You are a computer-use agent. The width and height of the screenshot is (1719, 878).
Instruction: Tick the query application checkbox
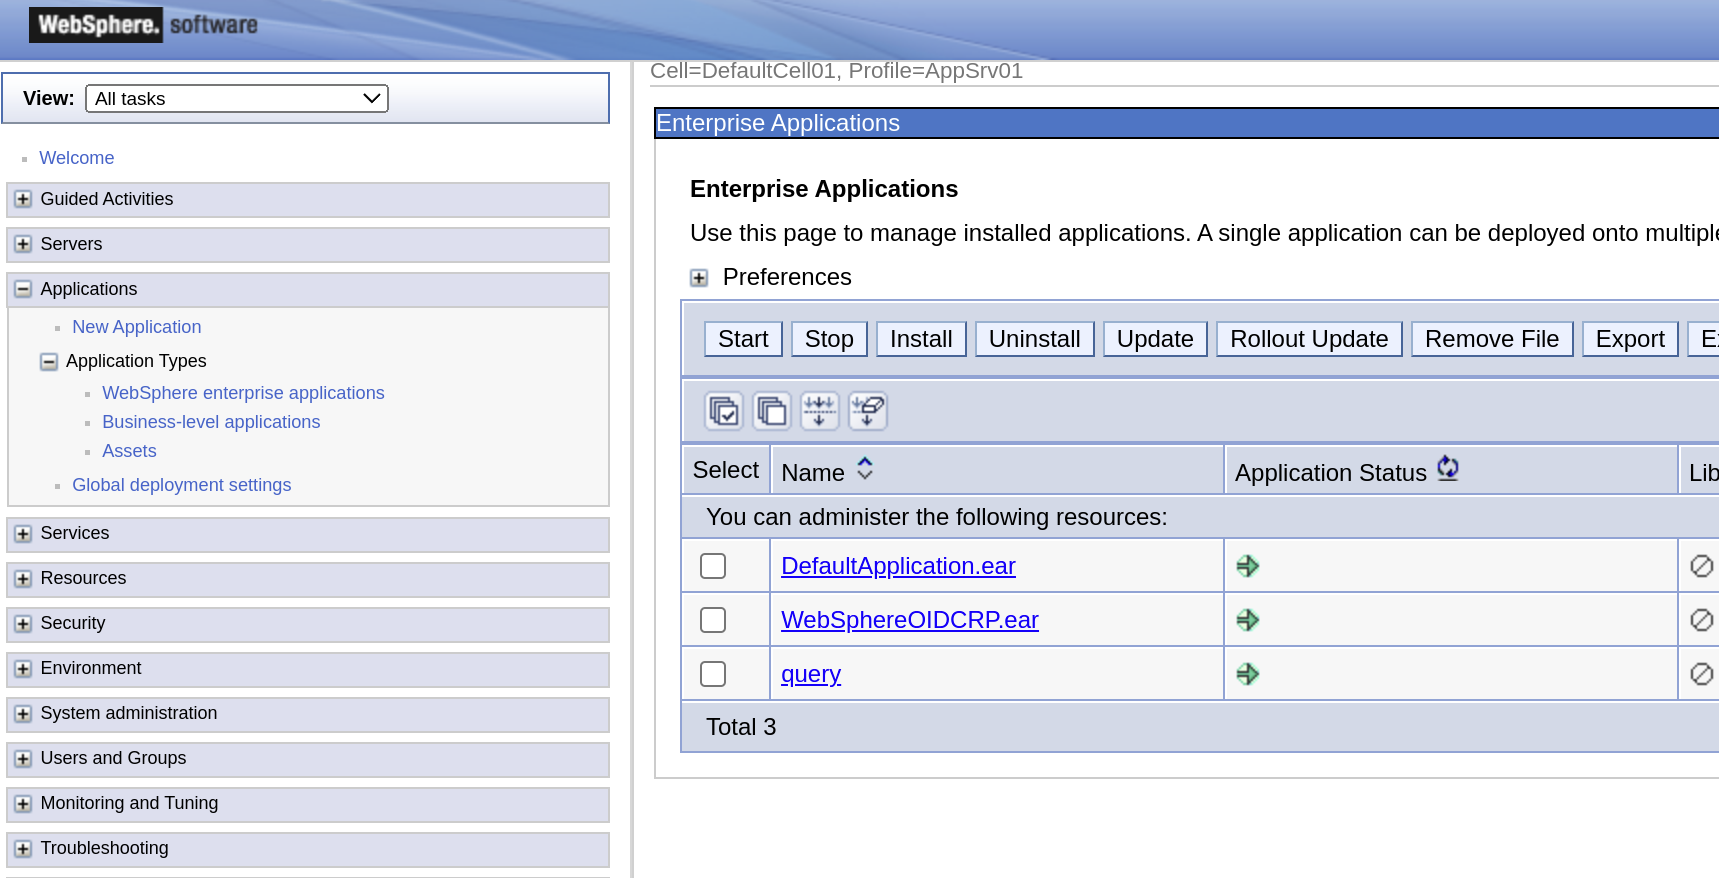713,674
